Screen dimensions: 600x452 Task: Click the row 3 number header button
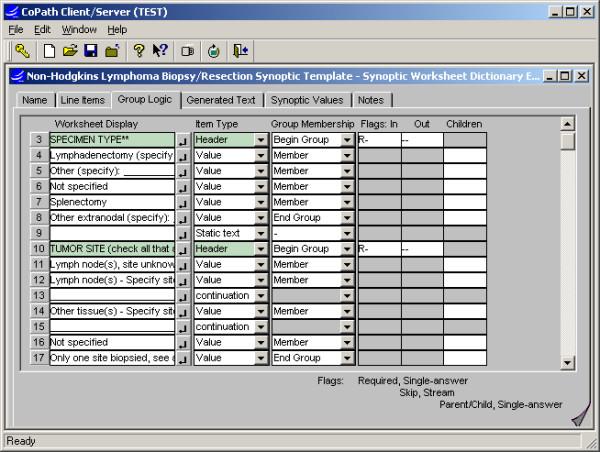(38, 141)
